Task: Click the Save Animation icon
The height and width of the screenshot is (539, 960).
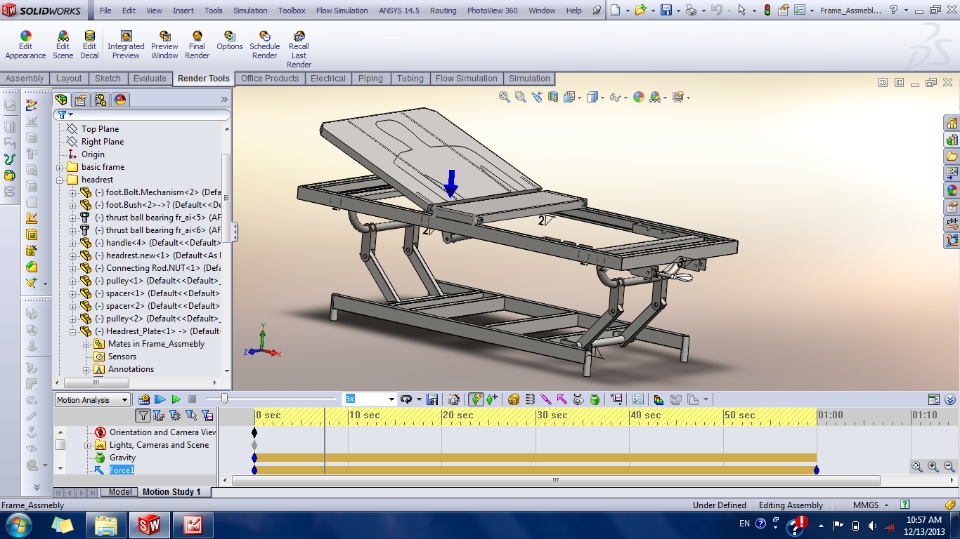Action: coord(432,399)
